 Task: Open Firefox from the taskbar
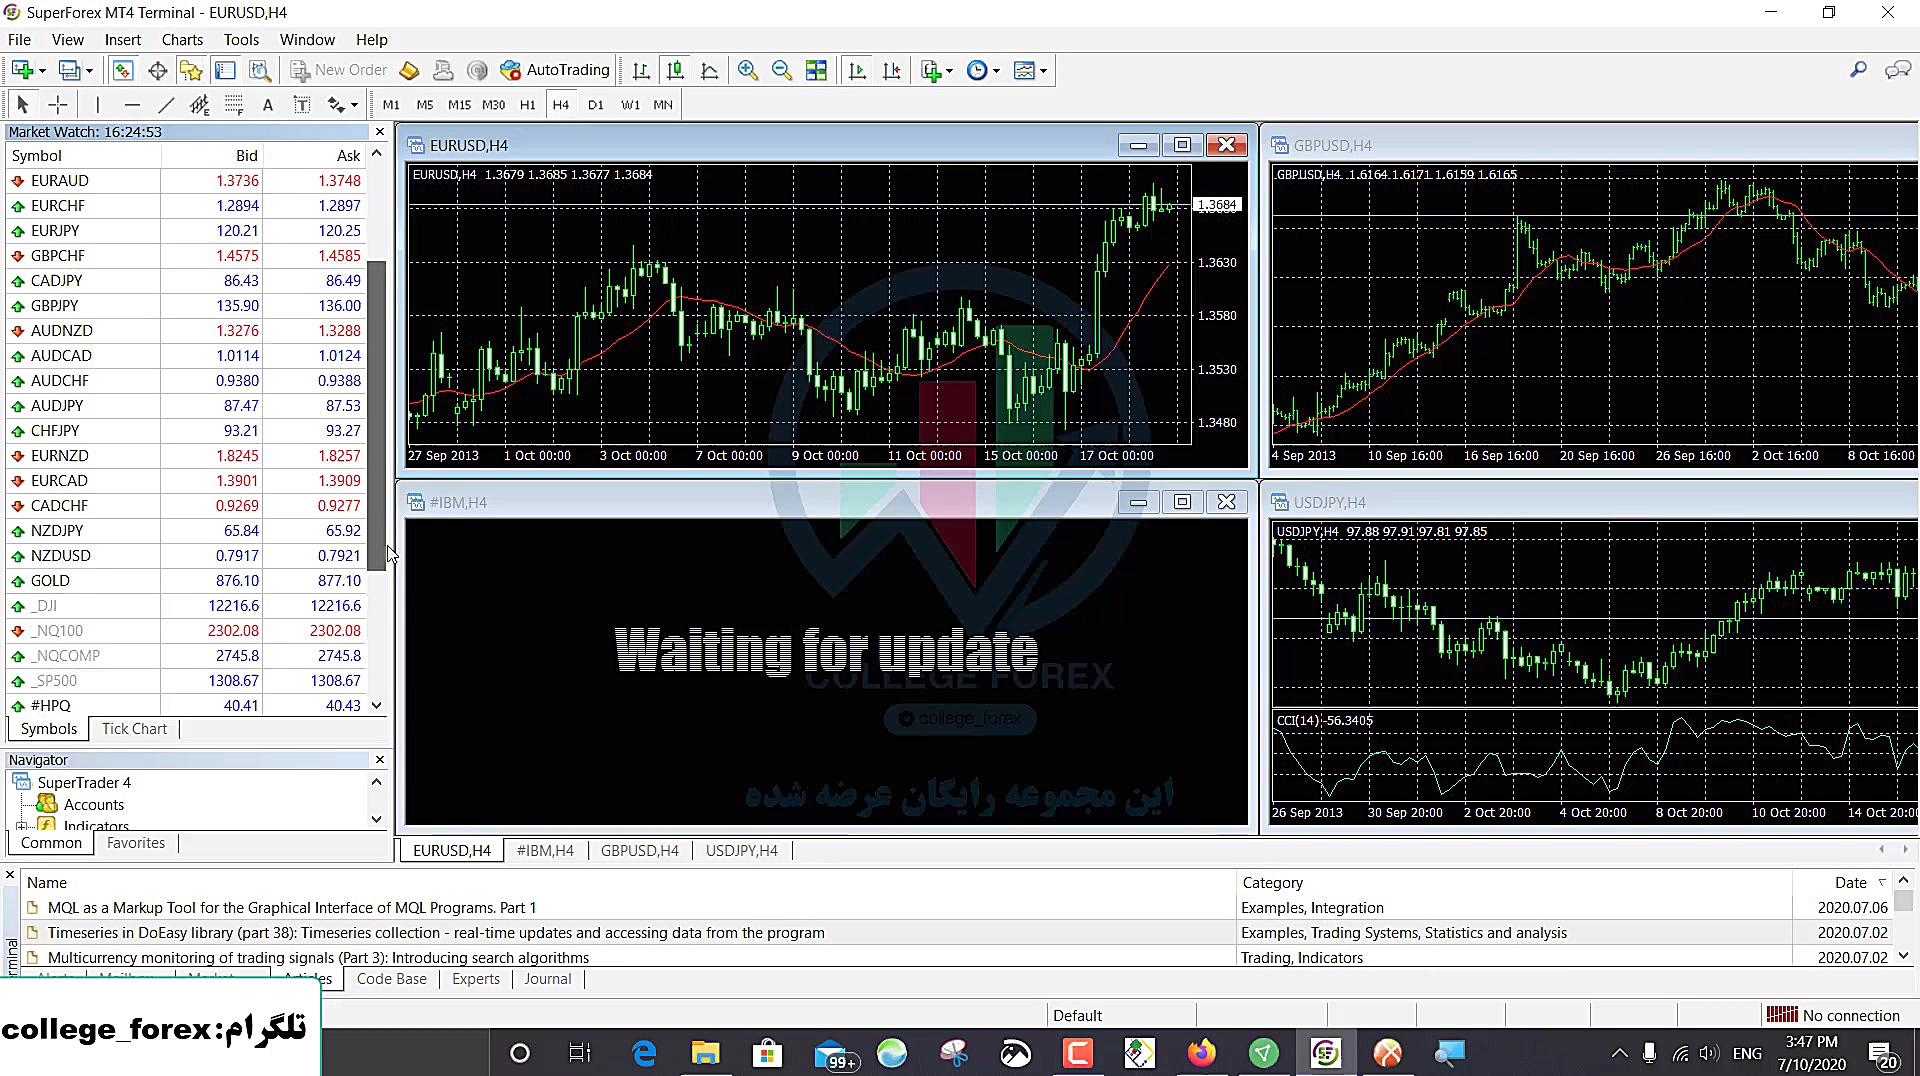pyautogui.click(x=1201, y=1053)
